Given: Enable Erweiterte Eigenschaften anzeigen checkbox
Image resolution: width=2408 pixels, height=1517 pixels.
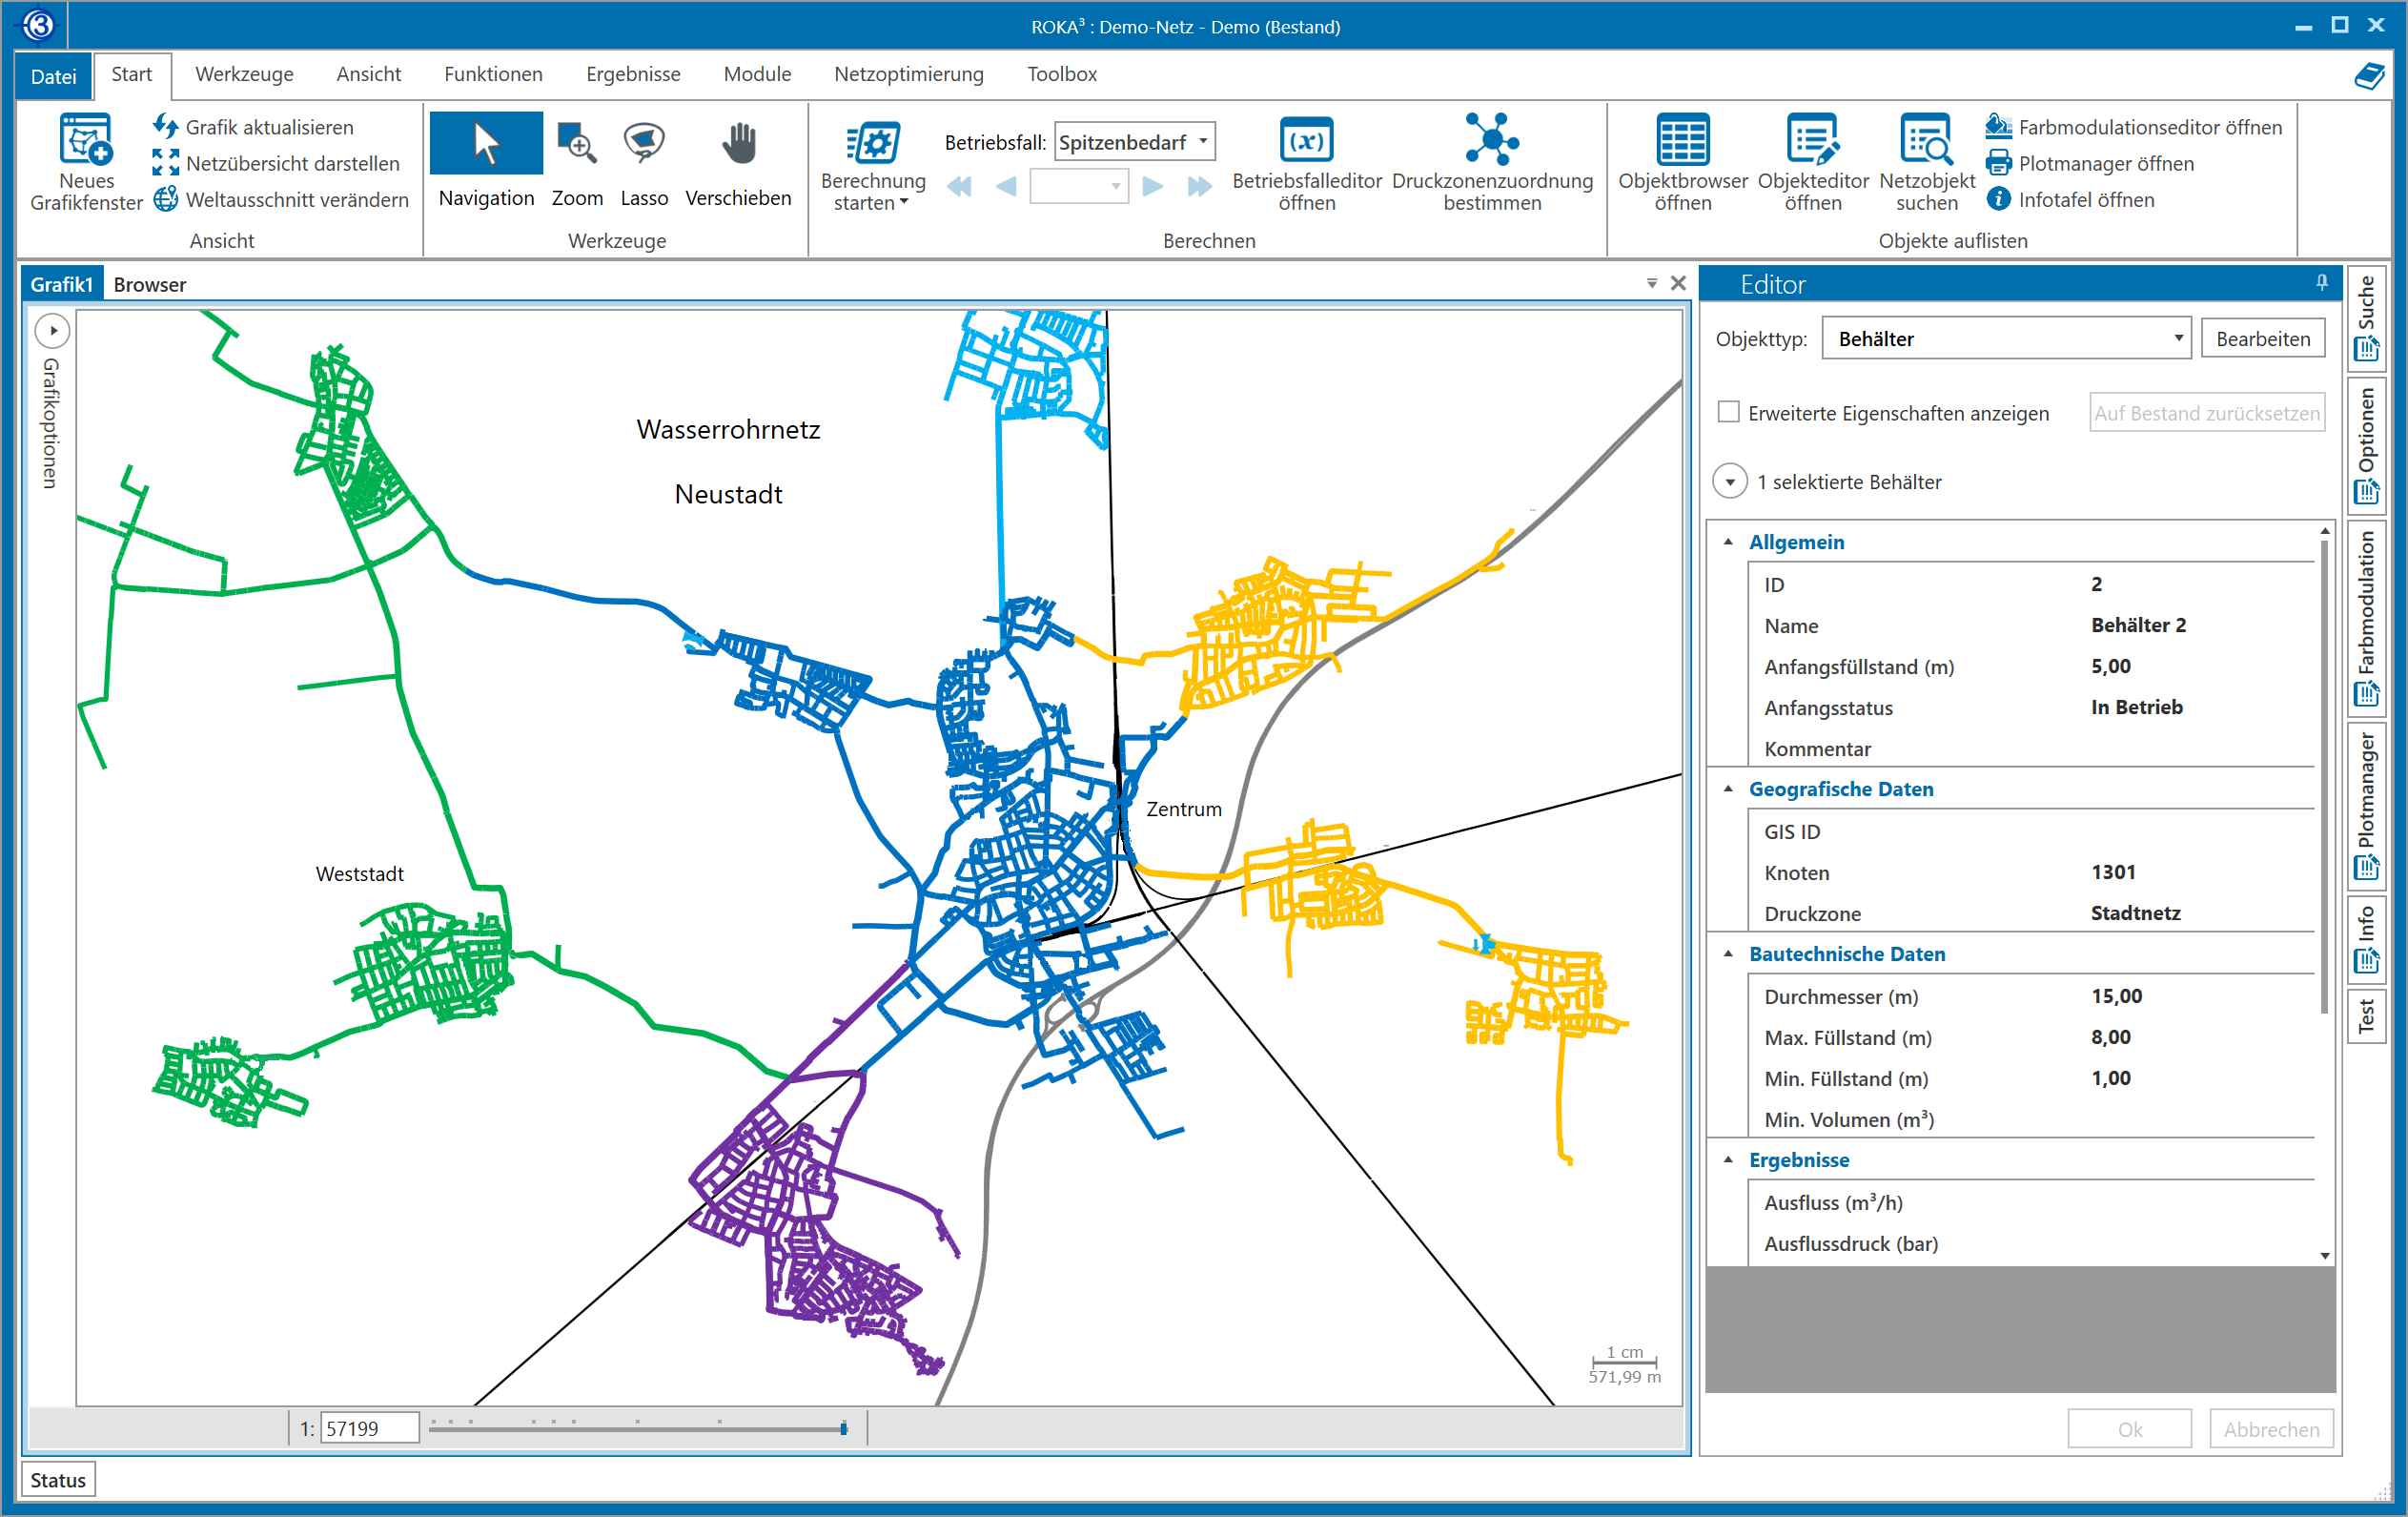Looking at the screenshot, I should (1729, 412).
